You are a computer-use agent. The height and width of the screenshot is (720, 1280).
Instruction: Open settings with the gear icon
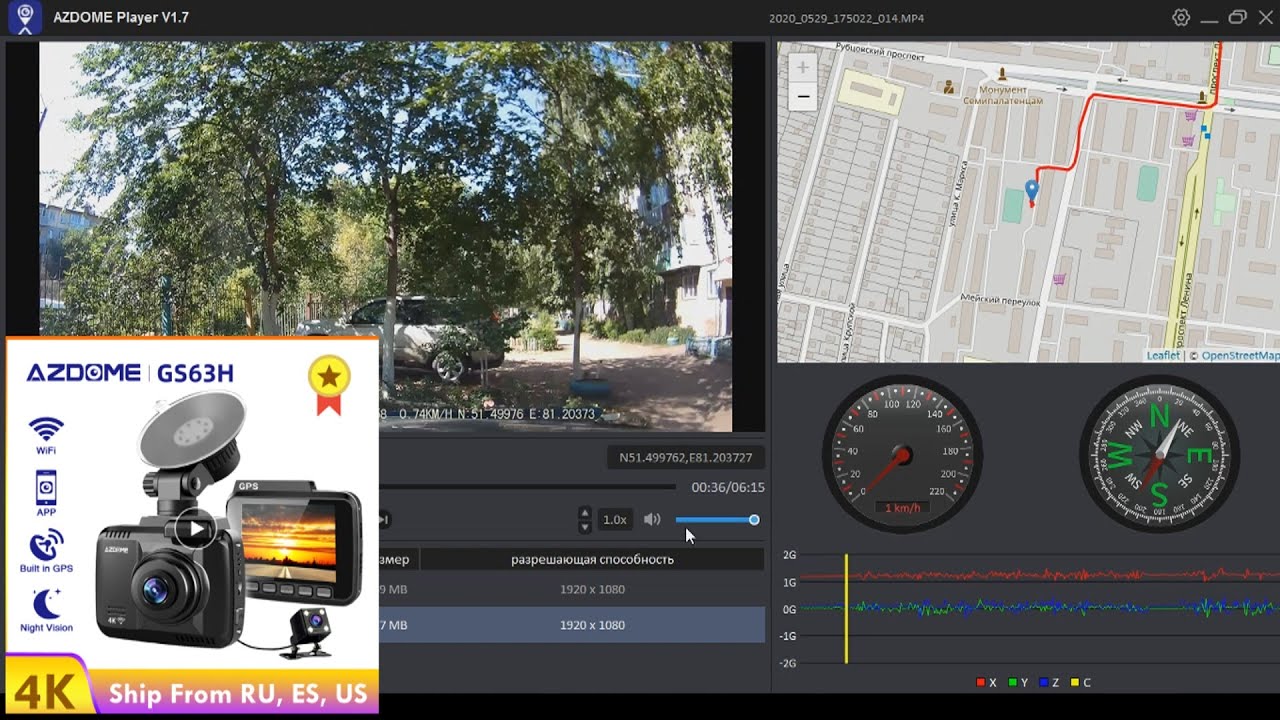coord(1181,18)
